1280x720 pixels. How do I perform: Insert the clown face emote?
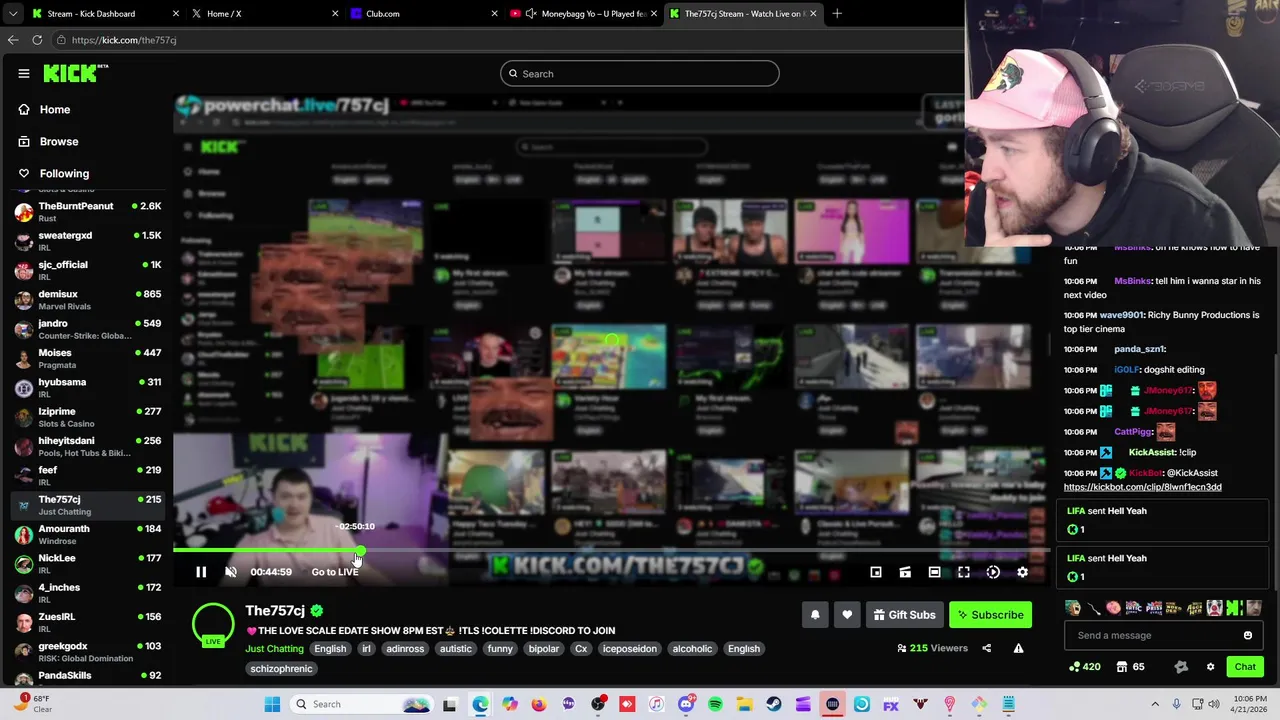pyautogui.click(x=1214, y=608)
